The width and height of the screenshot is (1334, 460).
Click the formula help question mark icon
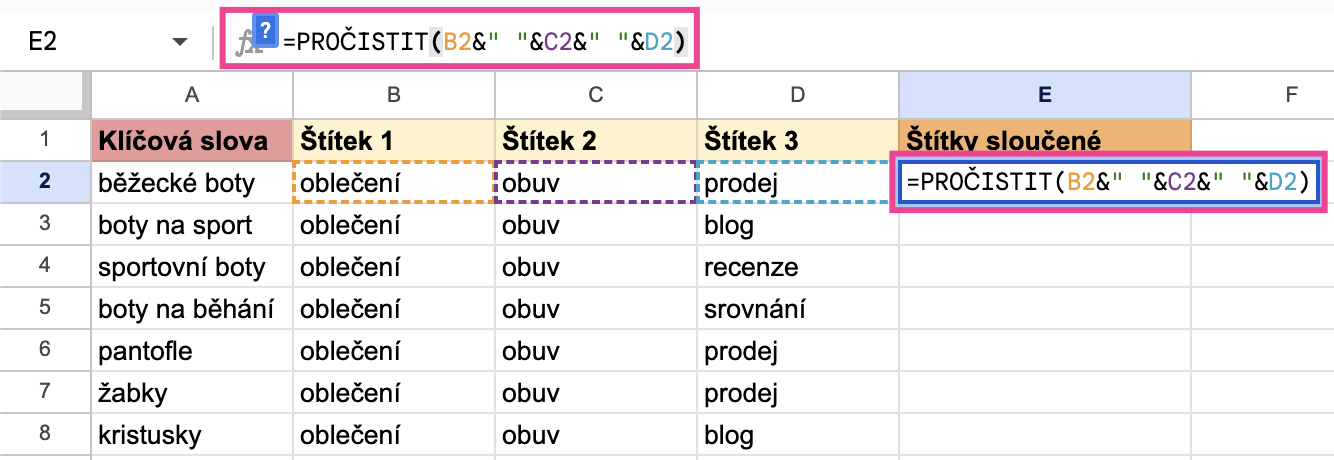pos(264,30)
